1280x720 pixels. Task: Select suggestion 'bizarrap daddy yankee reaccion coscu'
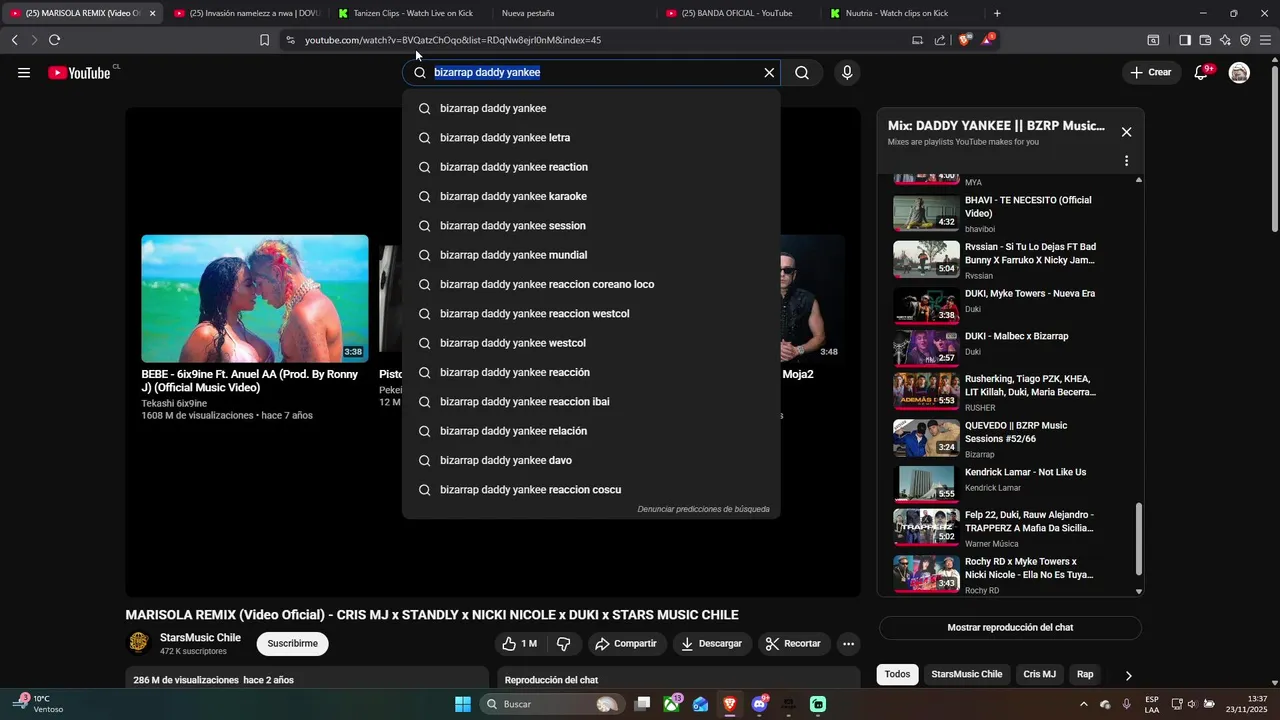tap(591, 490)
